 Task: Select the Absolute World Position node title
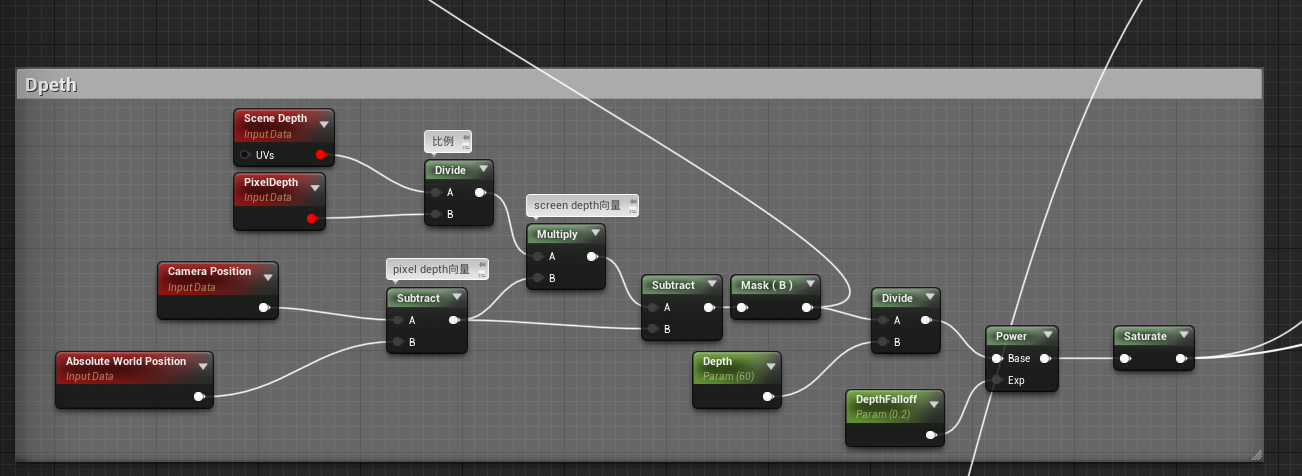[126, 361]
